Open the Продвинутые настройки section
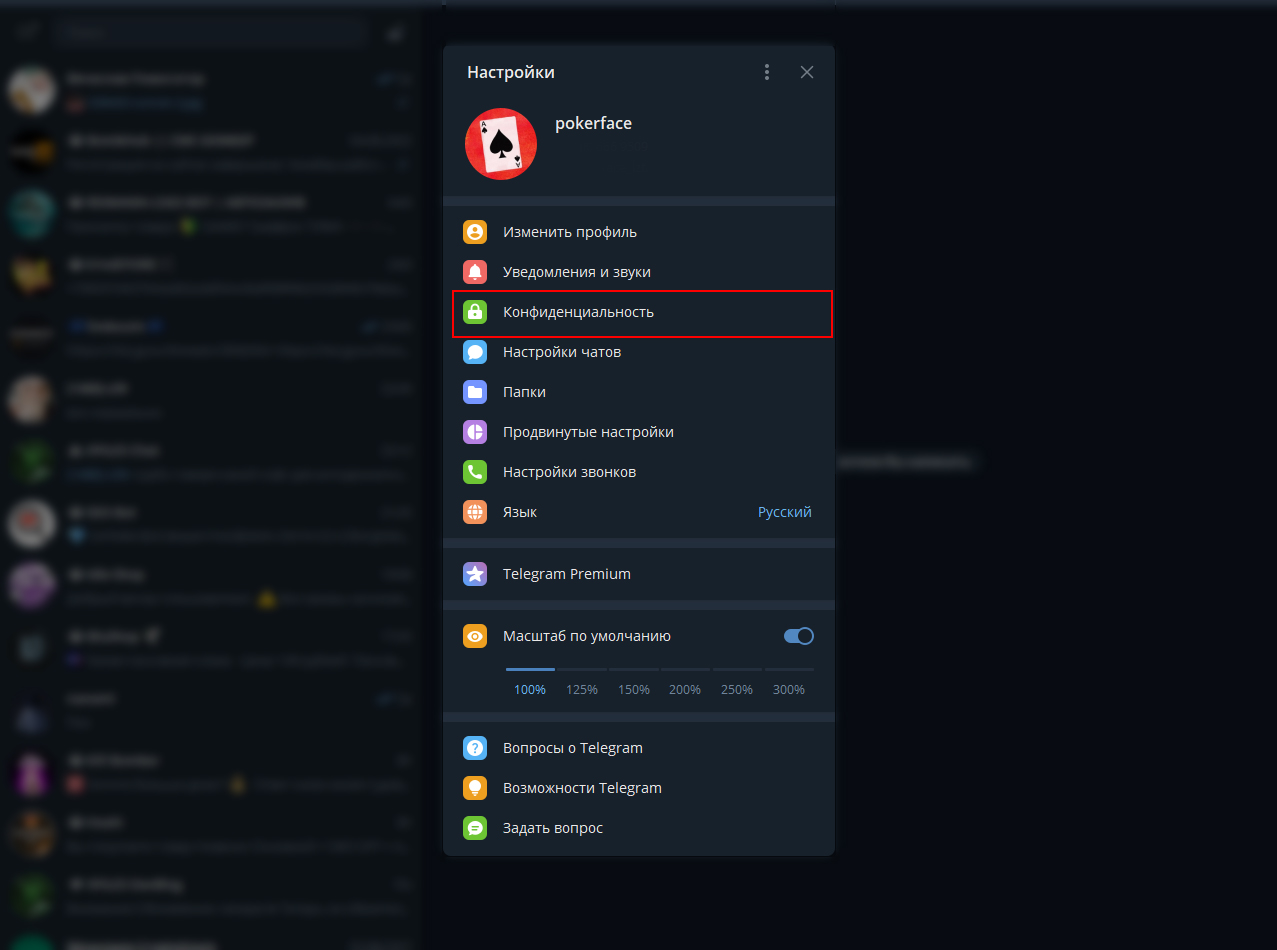 pyautogui.click(x=588, y=432)
